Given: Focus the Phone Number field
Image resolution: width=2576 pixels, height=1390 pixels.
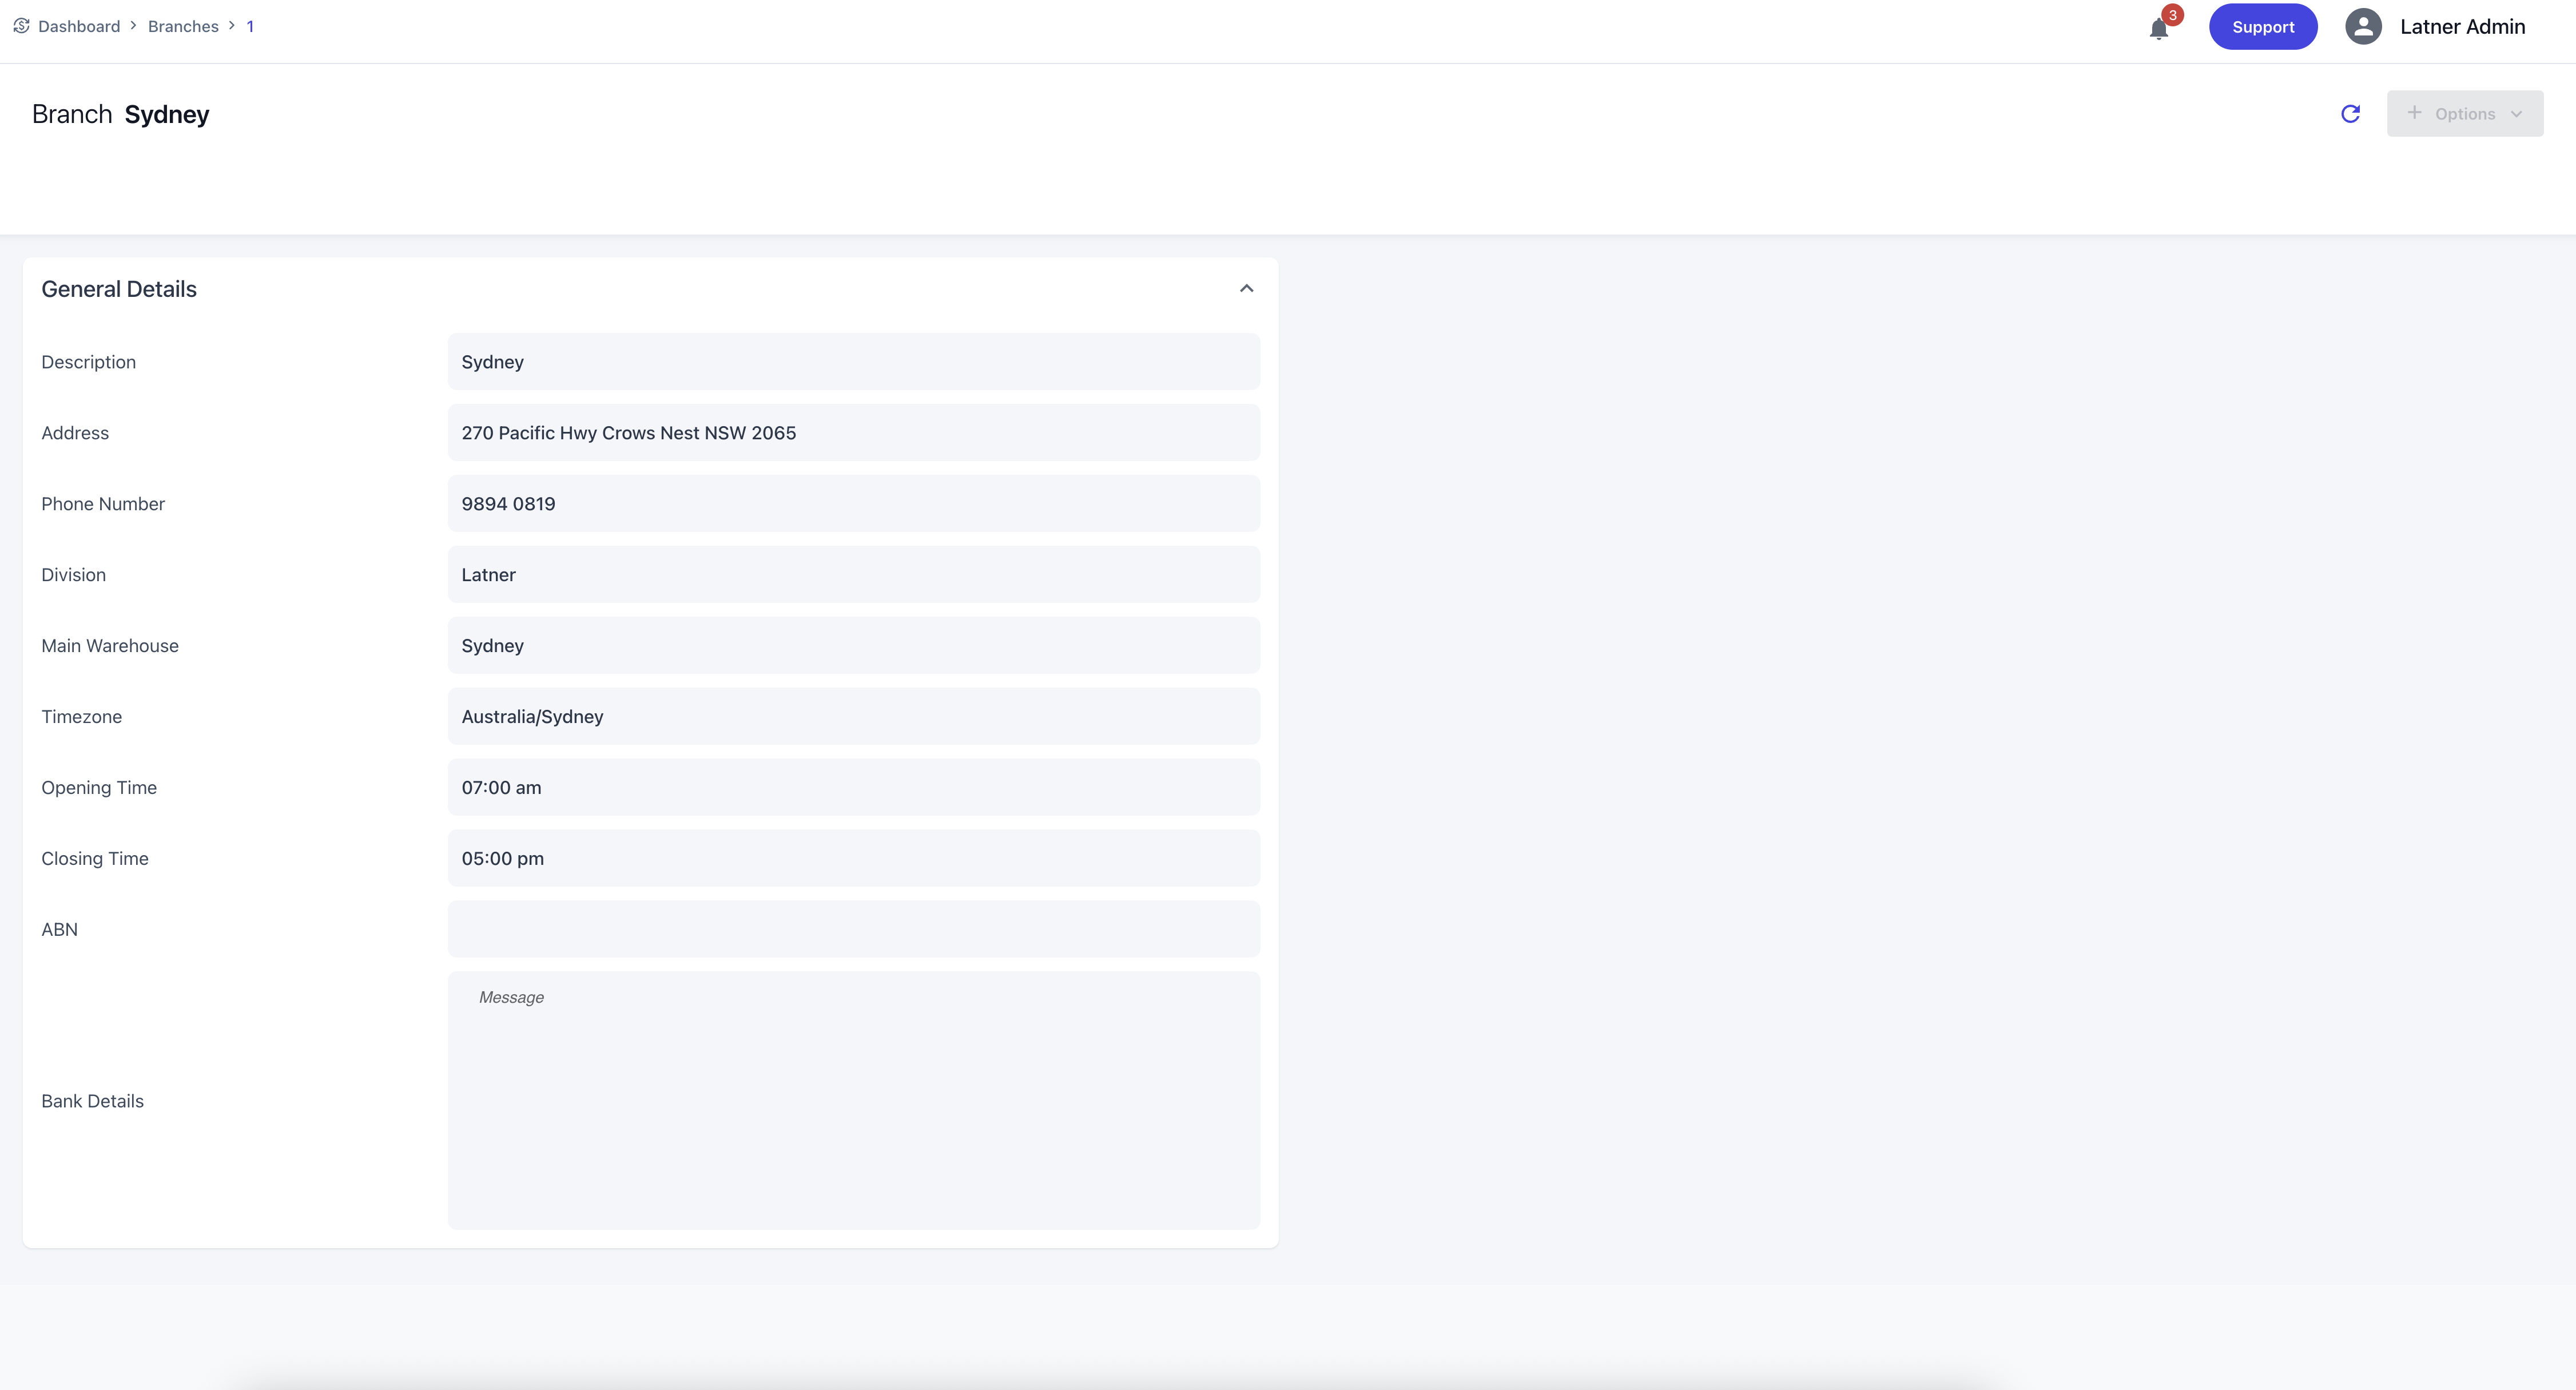Looking at the screenshot, I should 853,504.
